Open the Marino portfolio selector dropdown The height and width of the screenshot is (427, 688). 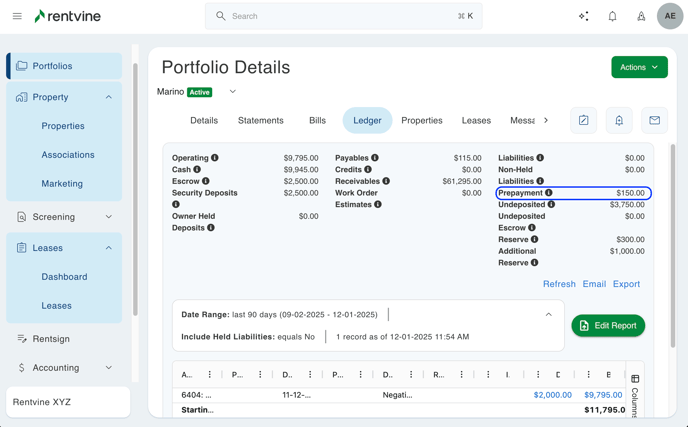point(233,92)
